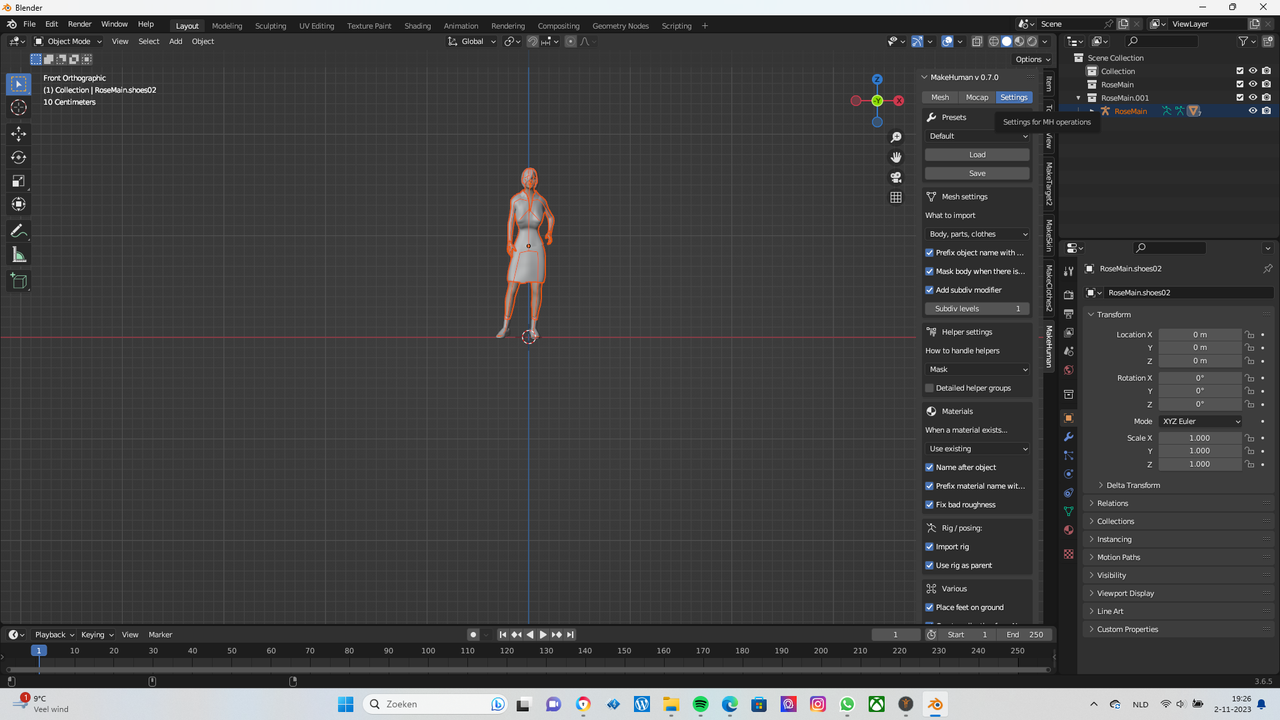Click the viewport zoom magnifier icon

point(896,137)
